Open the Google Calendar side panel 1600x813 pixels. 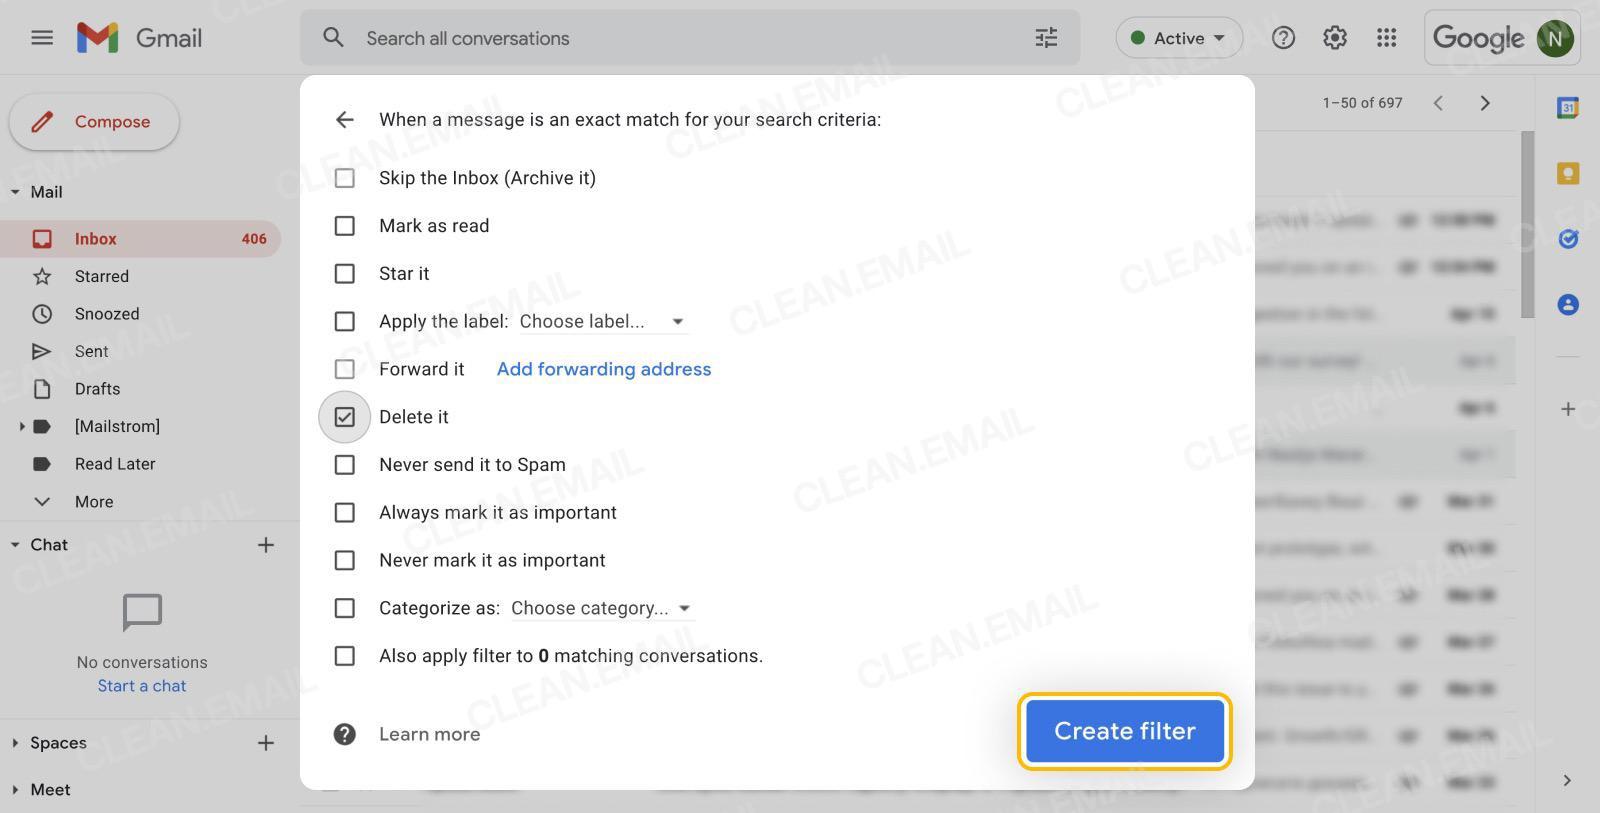pos(1568,107)
